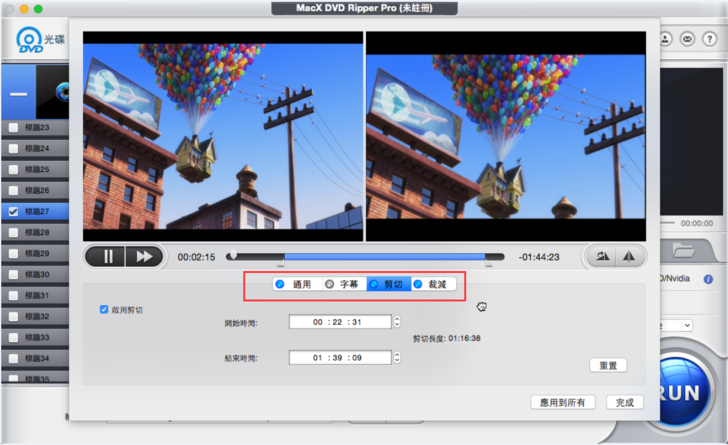Click the 完成 done button
This screenshot has height=445, width=728.
625,402
